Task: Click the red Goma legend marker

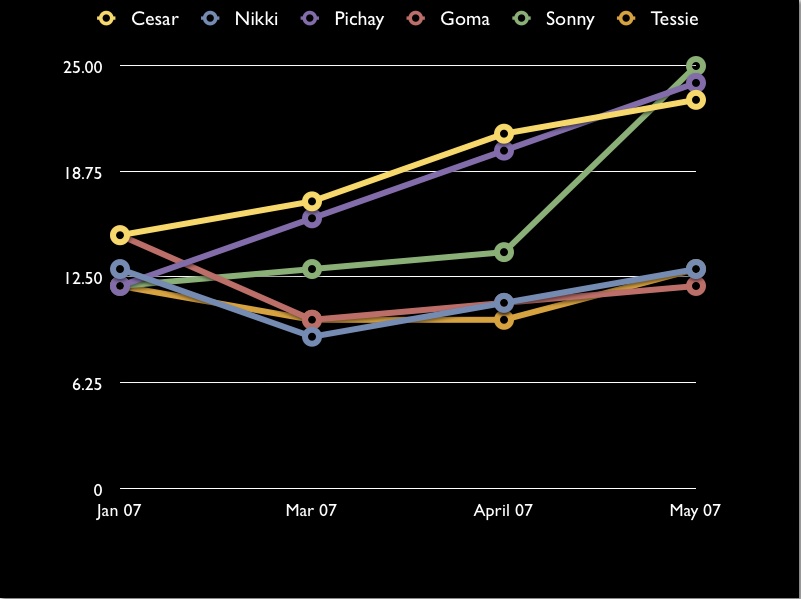Action: click(x=417, y=19)
